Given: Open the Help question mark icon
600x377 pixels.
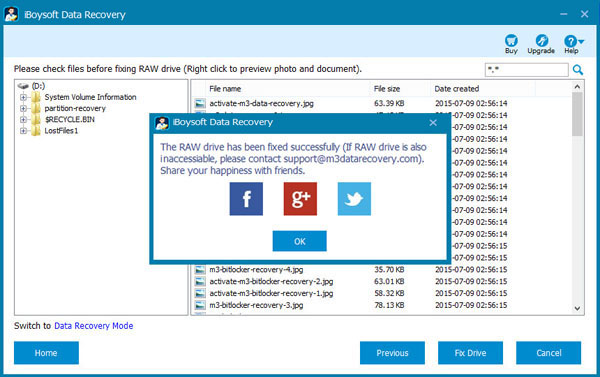Looking at the screenshot, I should pos(570,41).
